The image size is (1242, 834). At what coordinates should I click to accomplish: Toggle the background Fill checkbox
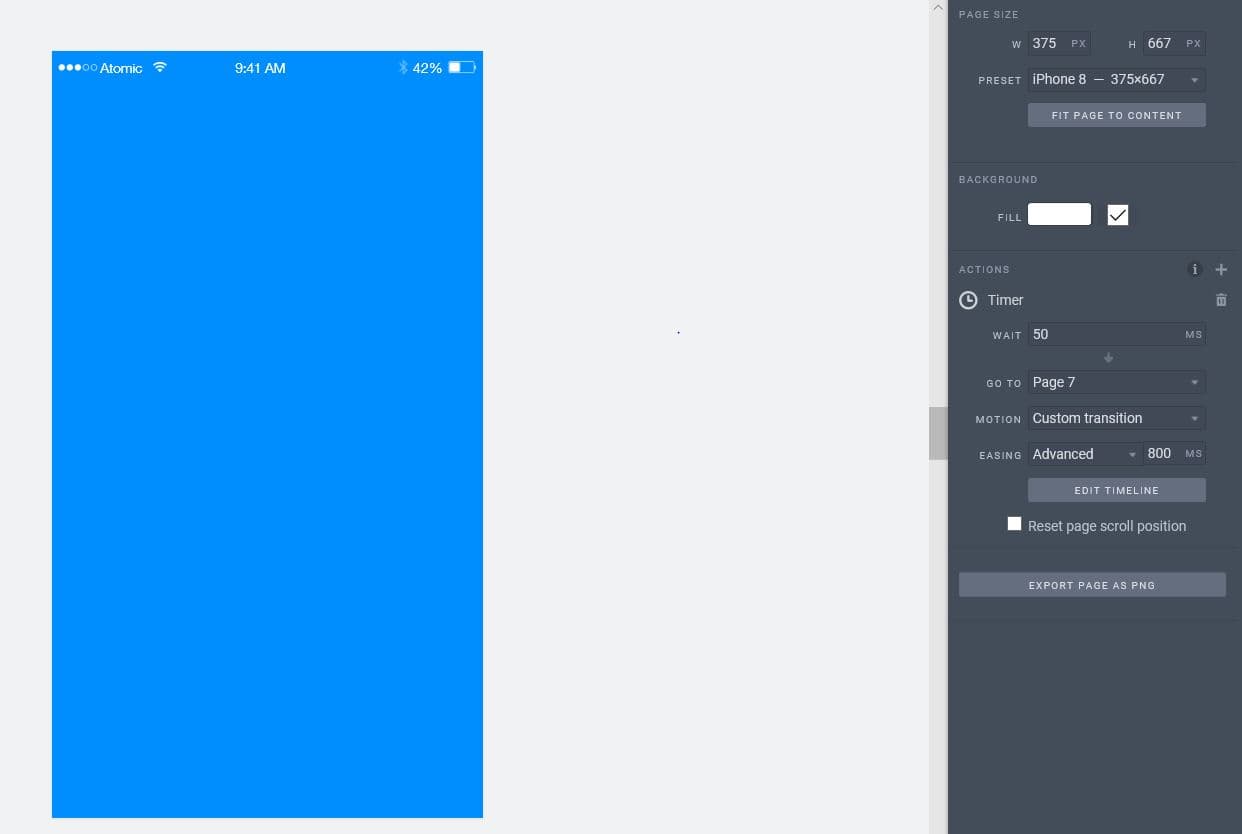1117,214
